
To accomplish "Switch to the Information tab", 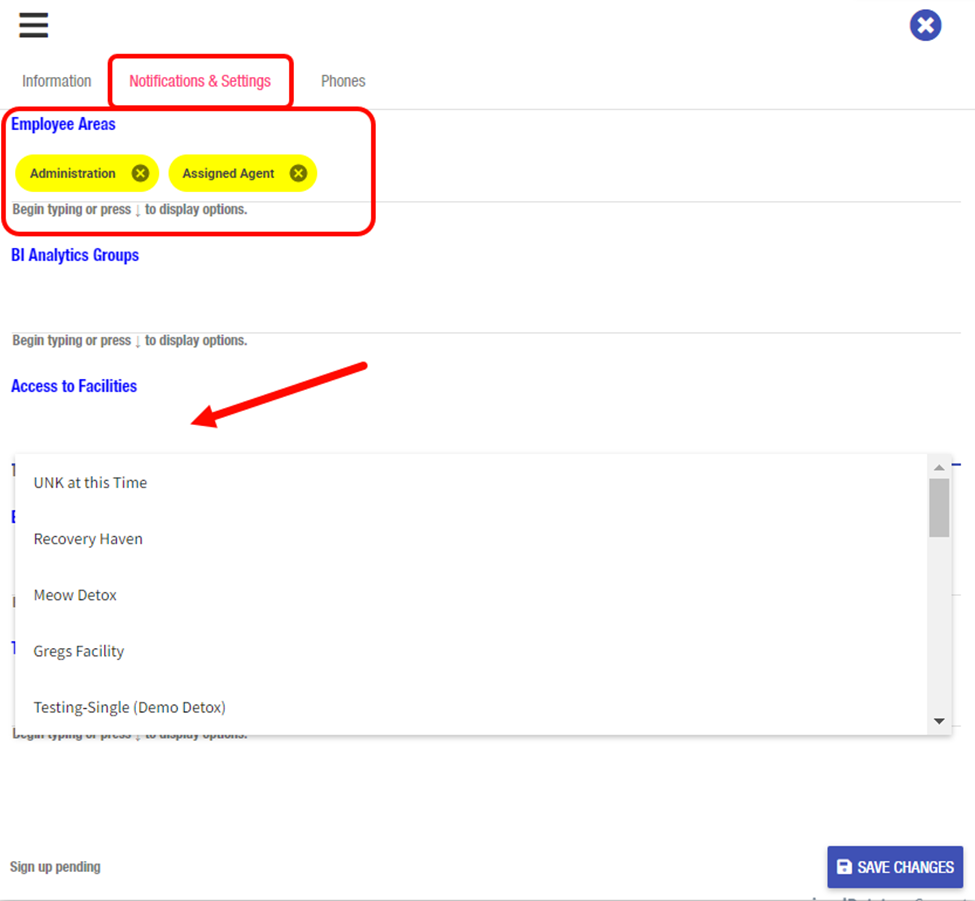I will click(57, 81).
